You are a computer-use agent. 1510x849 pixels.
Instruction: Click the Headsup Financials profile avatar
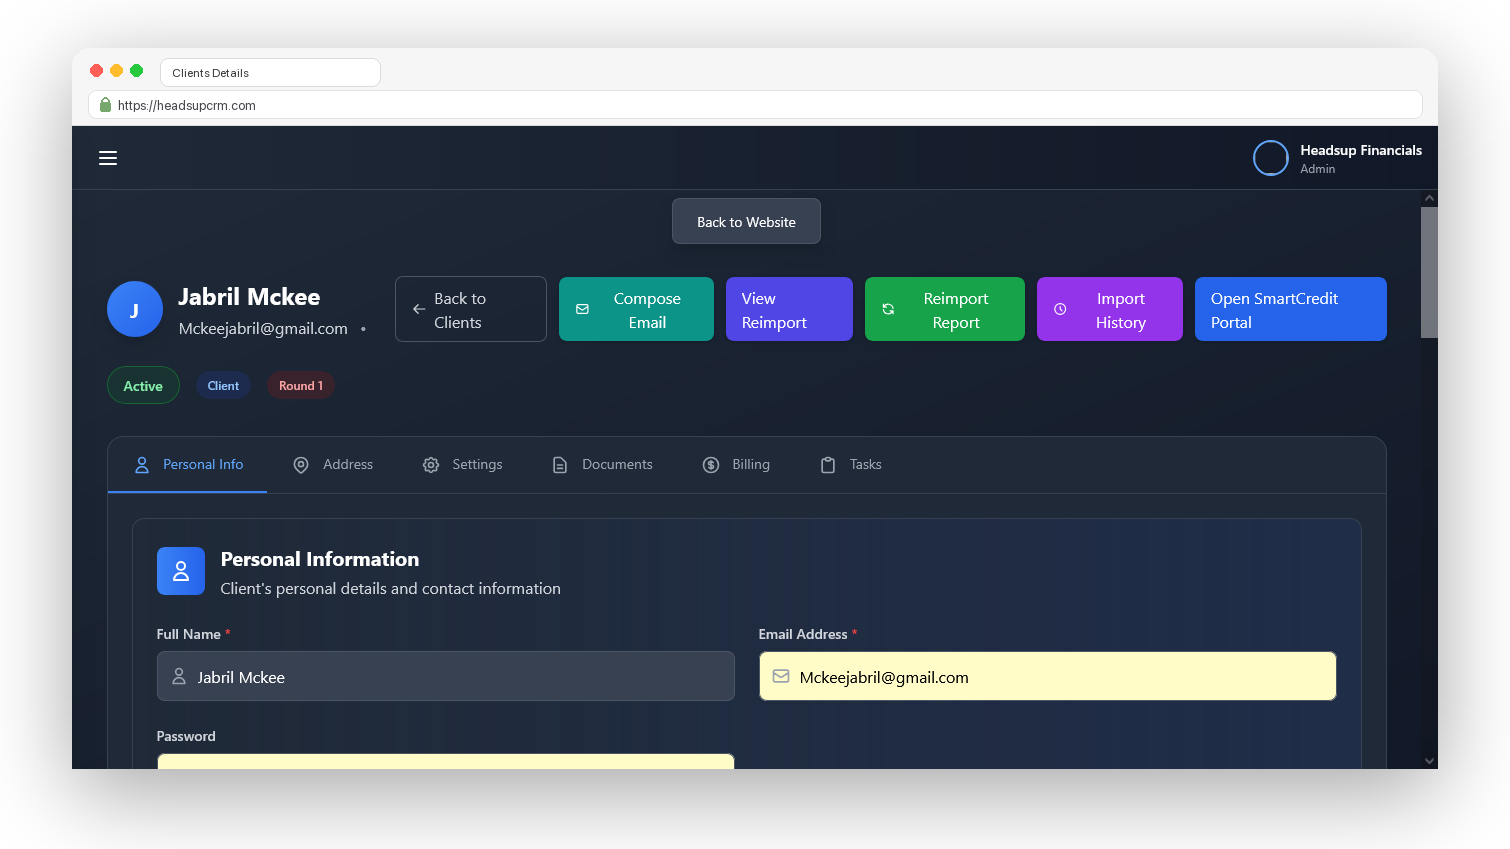(1271, 158)
